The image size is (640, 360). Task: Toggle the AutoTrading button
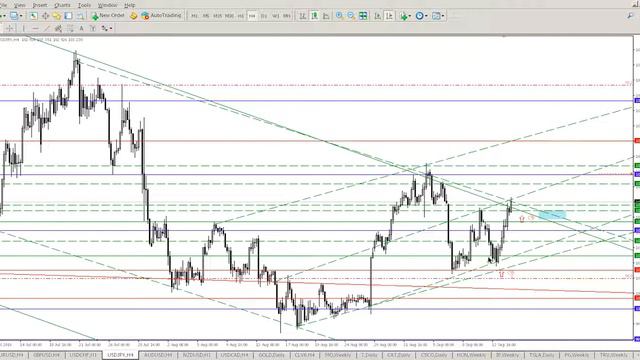pos(161,16)
